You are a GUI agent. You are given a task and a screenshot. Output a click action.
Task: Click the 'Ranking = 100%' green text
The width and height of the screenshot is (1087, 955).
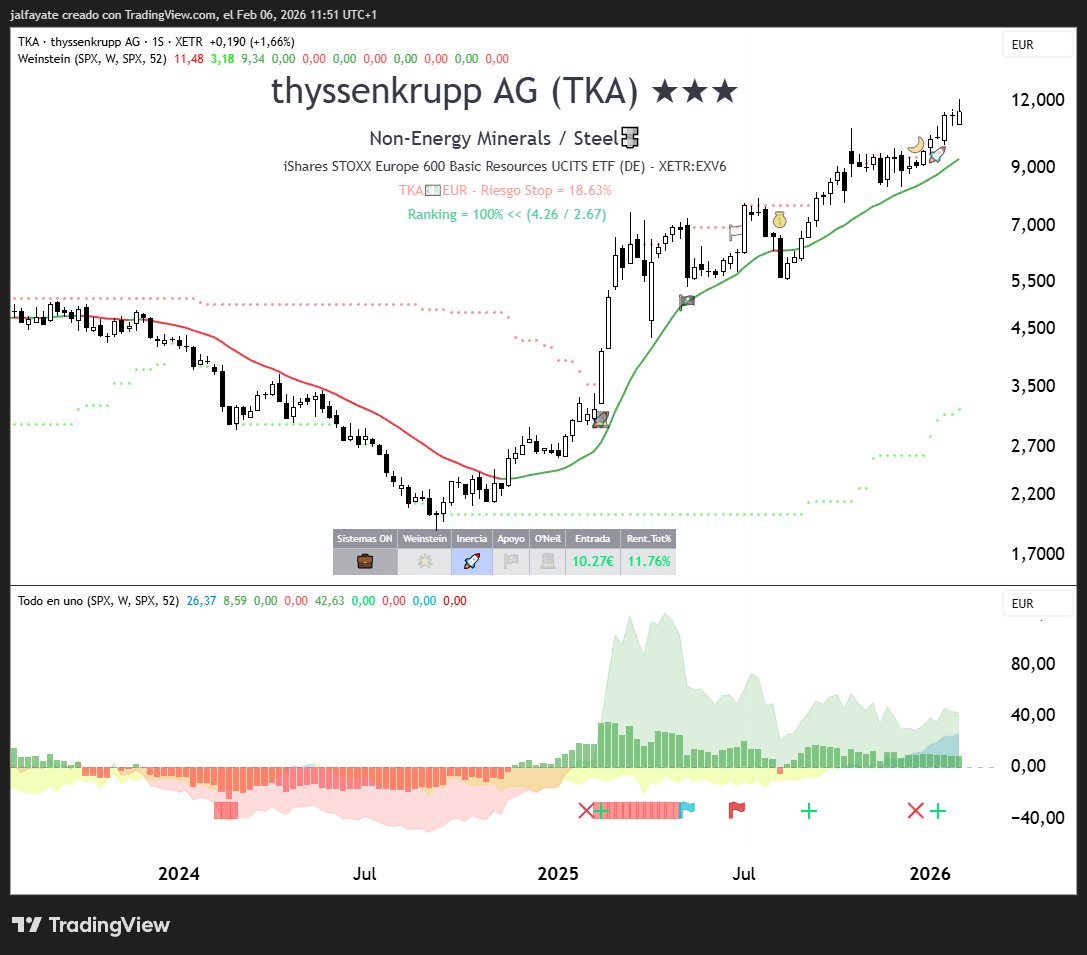tap(507, 214)
